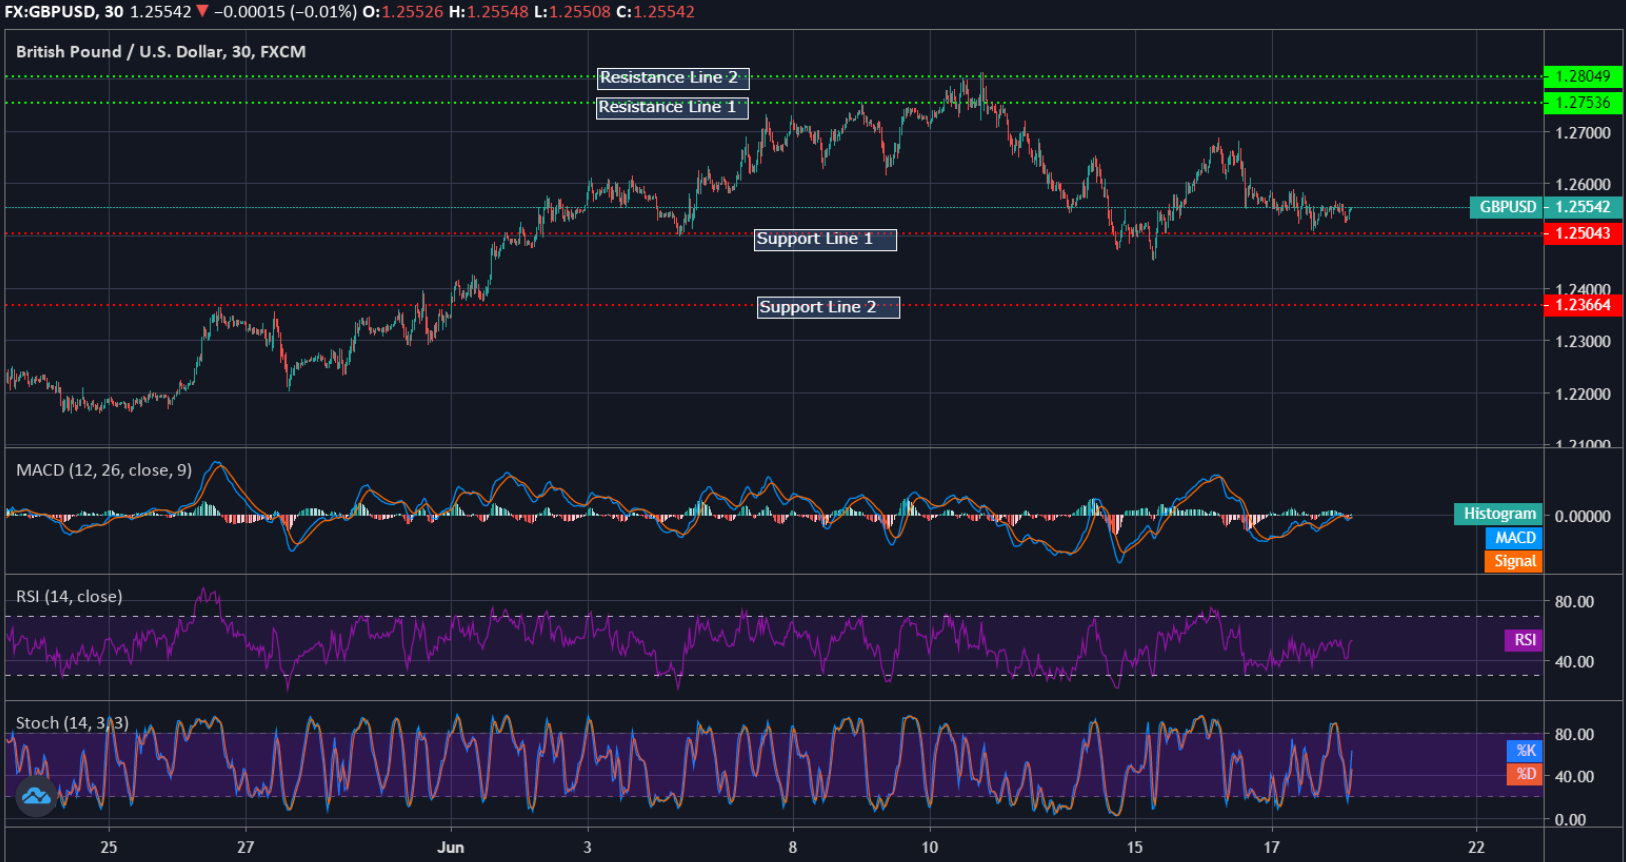The width and height of the screenshot is (1626, 862).
Task: Click the FX:GBPUSD, 30 symbol header
Action: (x=65, y=12)
